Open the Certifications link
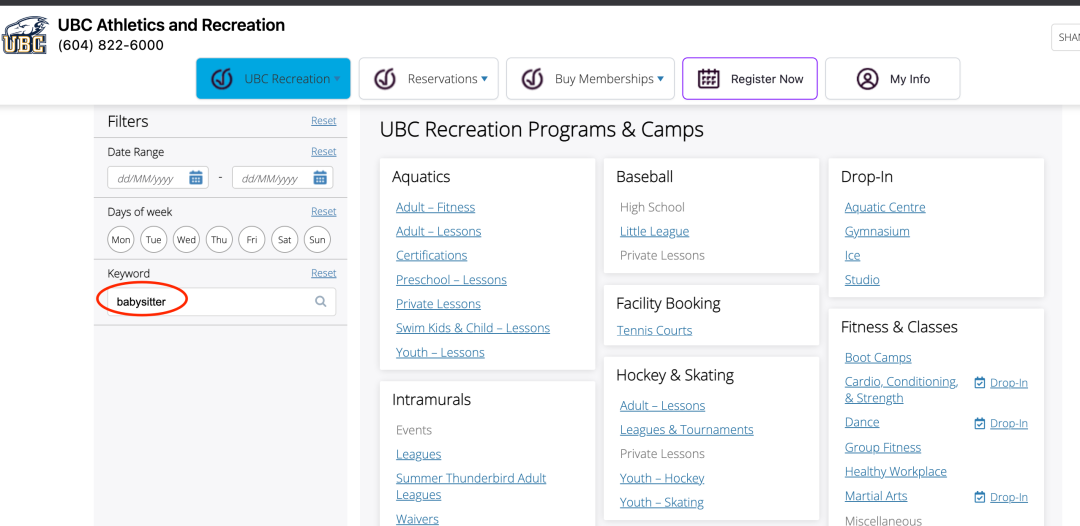Image resolution: width=1080 pixels, height=526 pixels. point(431,255)
